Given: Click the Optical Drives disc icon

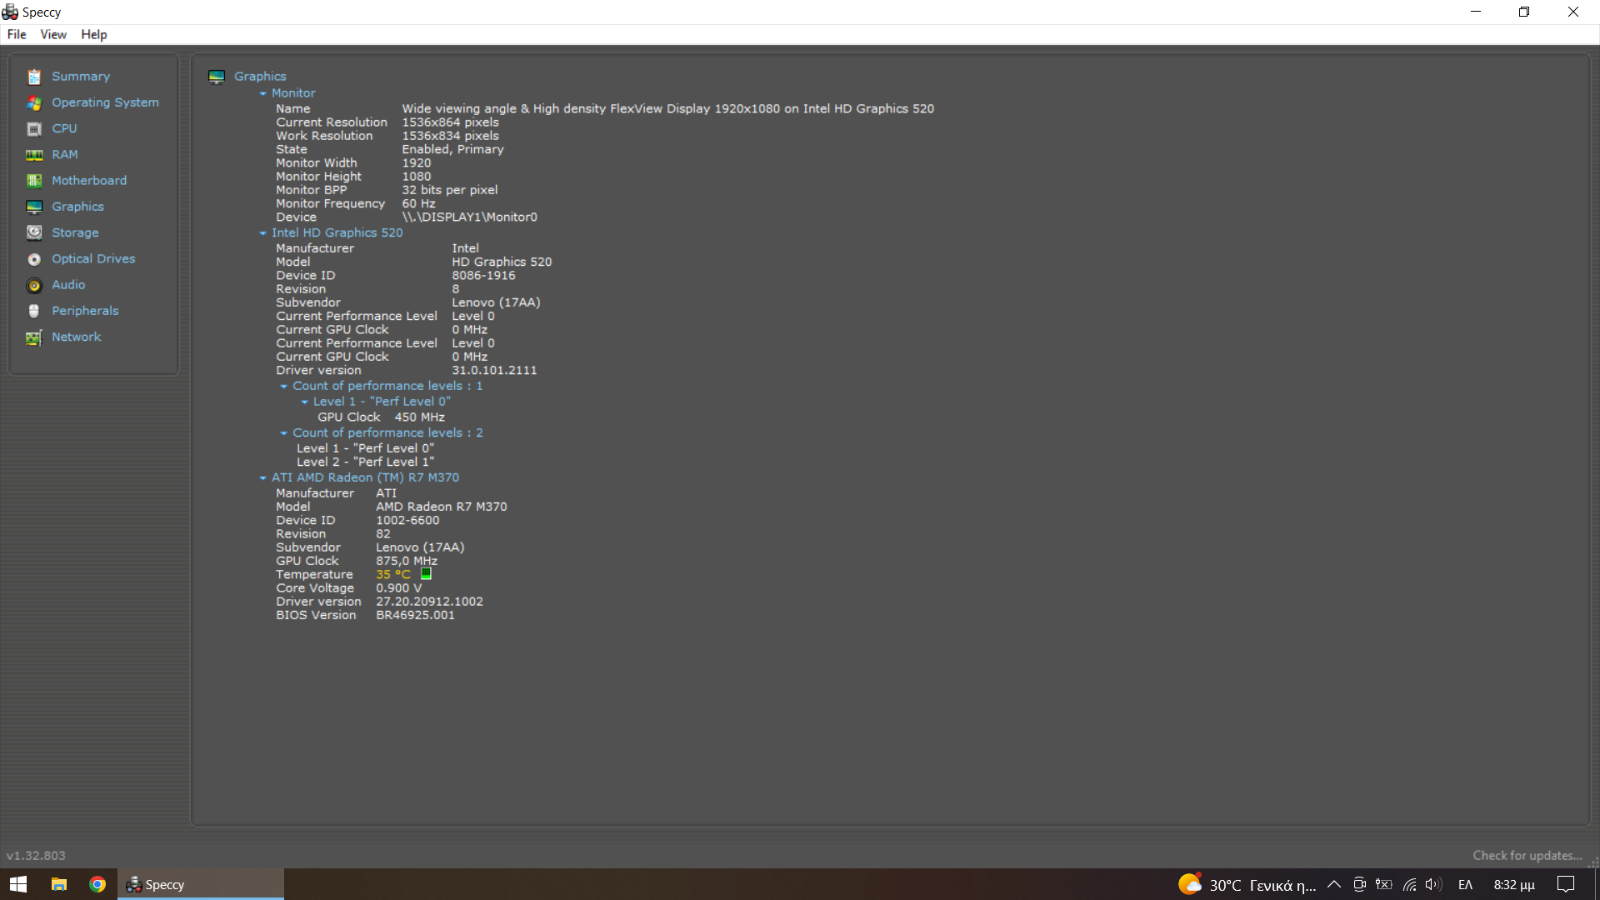Looking at the screenshot, I should (x=34, y=259).
